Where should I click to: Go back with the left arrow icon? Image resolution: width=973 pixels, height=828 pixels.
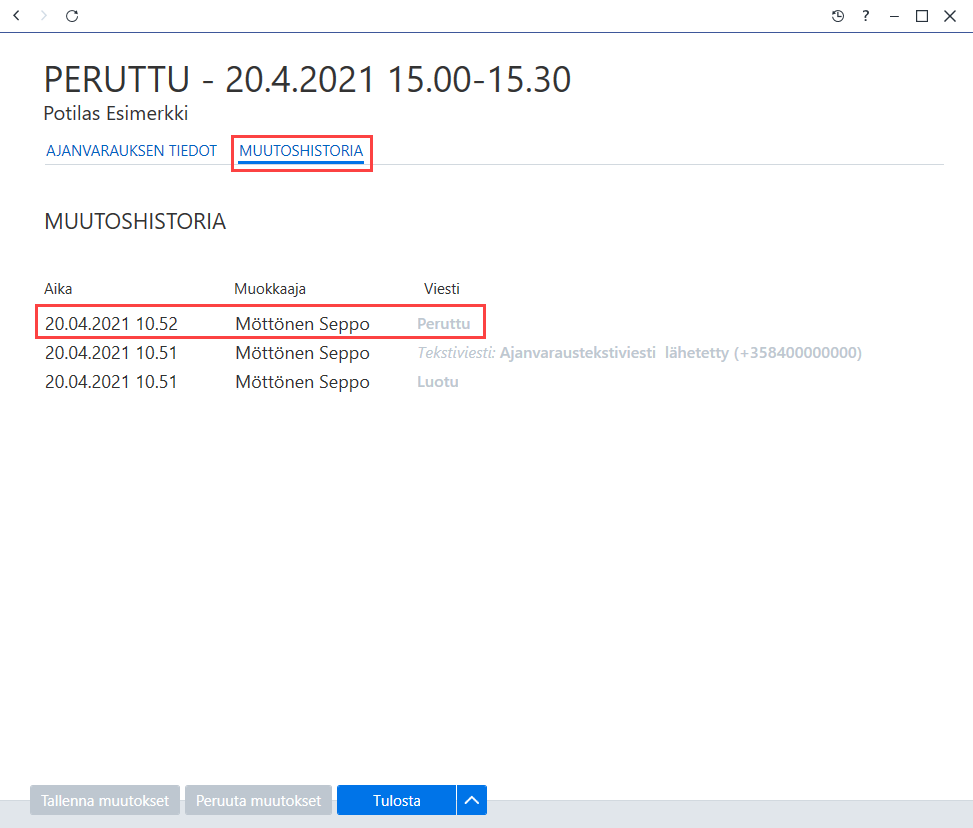(17, 16)
